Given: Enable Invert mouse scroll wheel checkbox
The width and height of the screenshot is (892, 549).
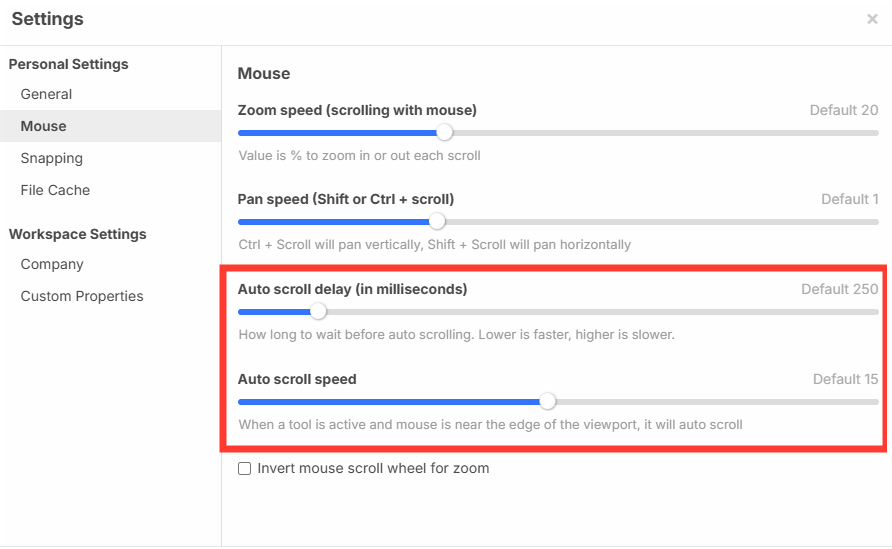Looking at the screenshot, I should [244, 468].
